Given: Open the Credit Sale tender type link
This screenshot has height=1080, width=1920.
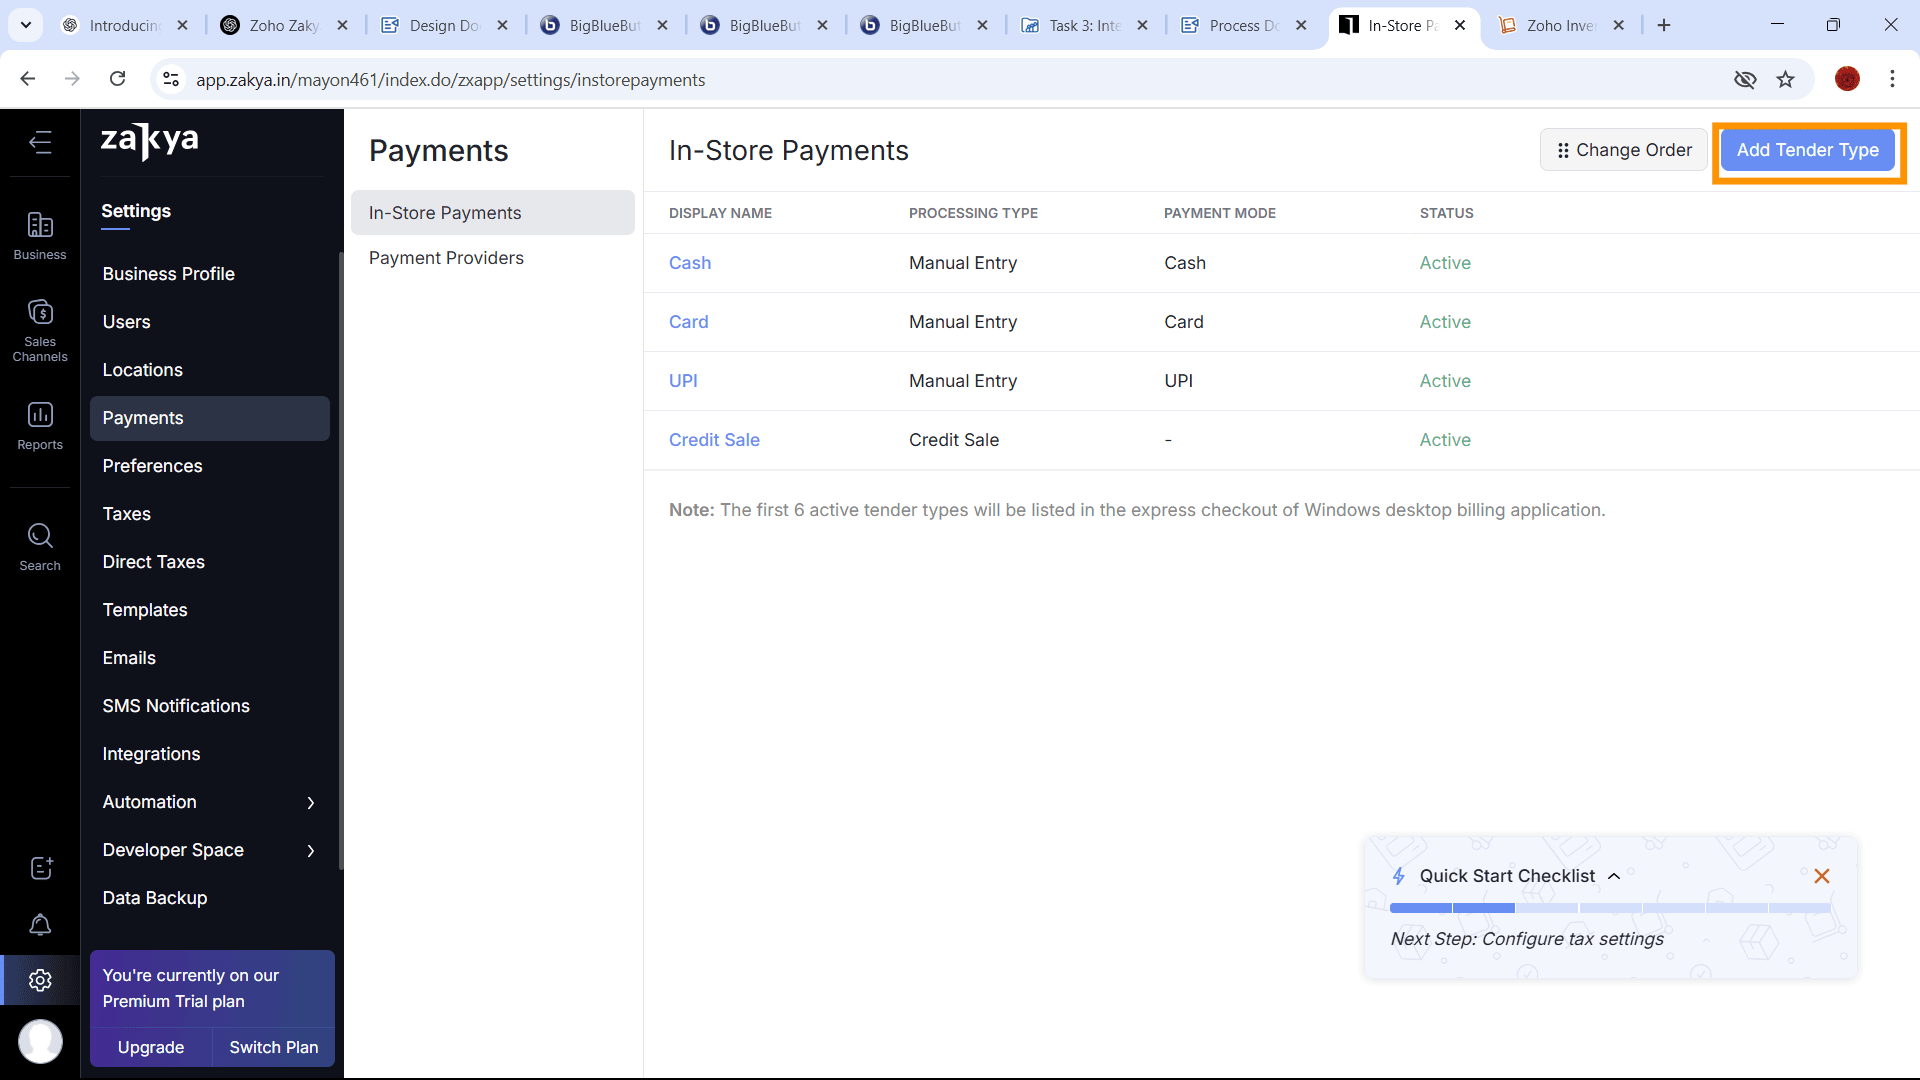Looking at the screenshot, I should click(714, 440).
